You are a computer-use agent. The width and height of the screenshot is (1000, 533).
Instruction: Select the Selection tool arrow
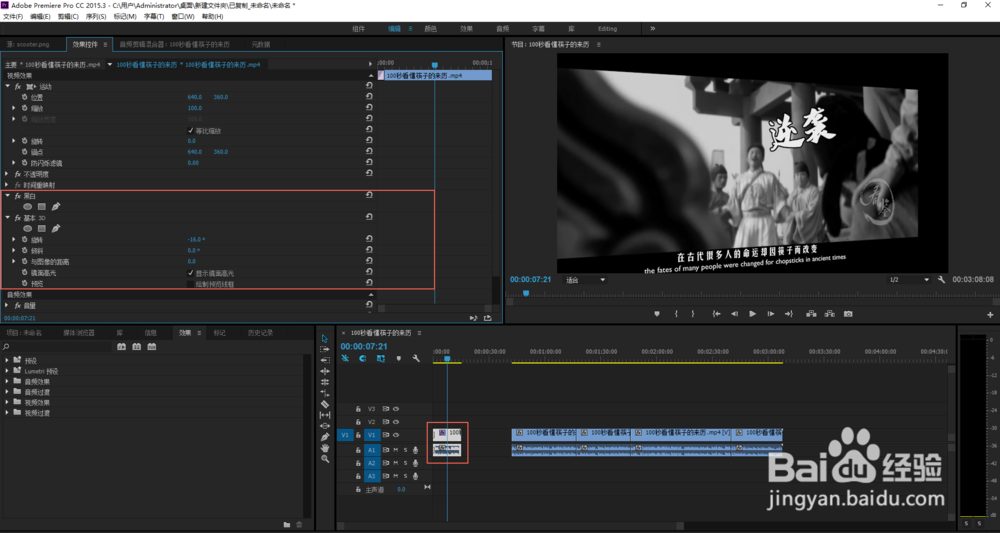[325, 338]
